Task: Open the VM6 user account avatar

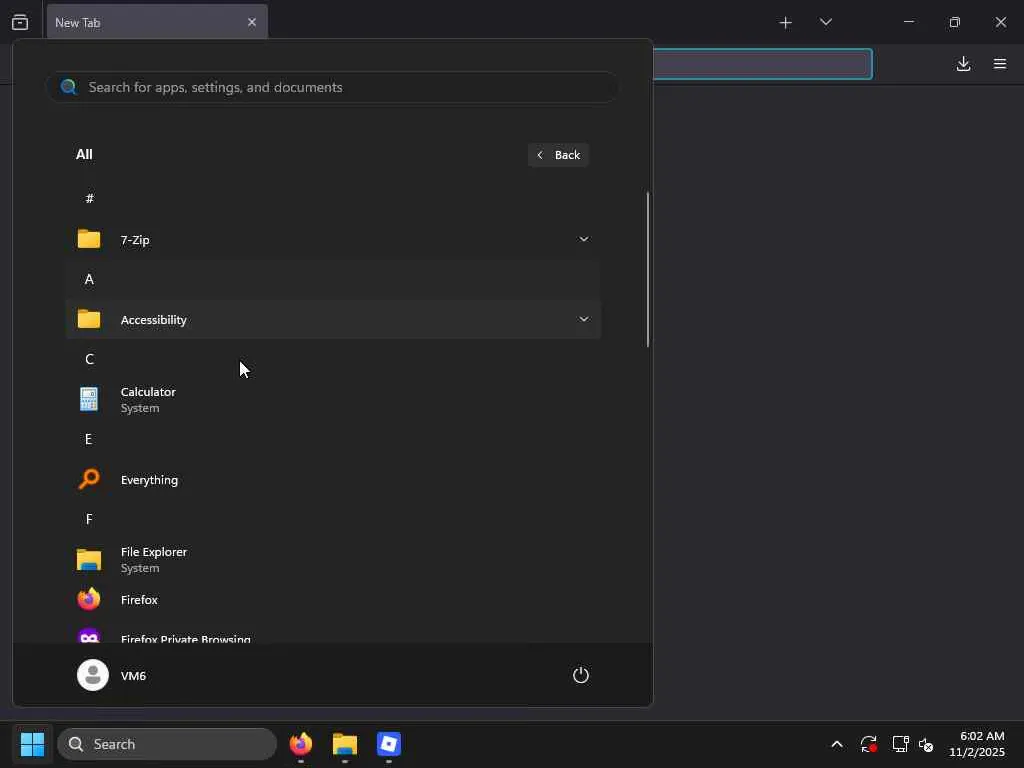Action: [x=93, y=675]
